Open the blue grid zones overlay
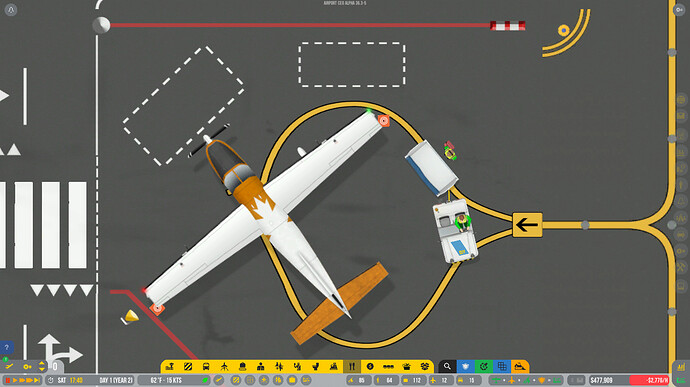The height and width of the screenshot is (387, 690). 502,366
